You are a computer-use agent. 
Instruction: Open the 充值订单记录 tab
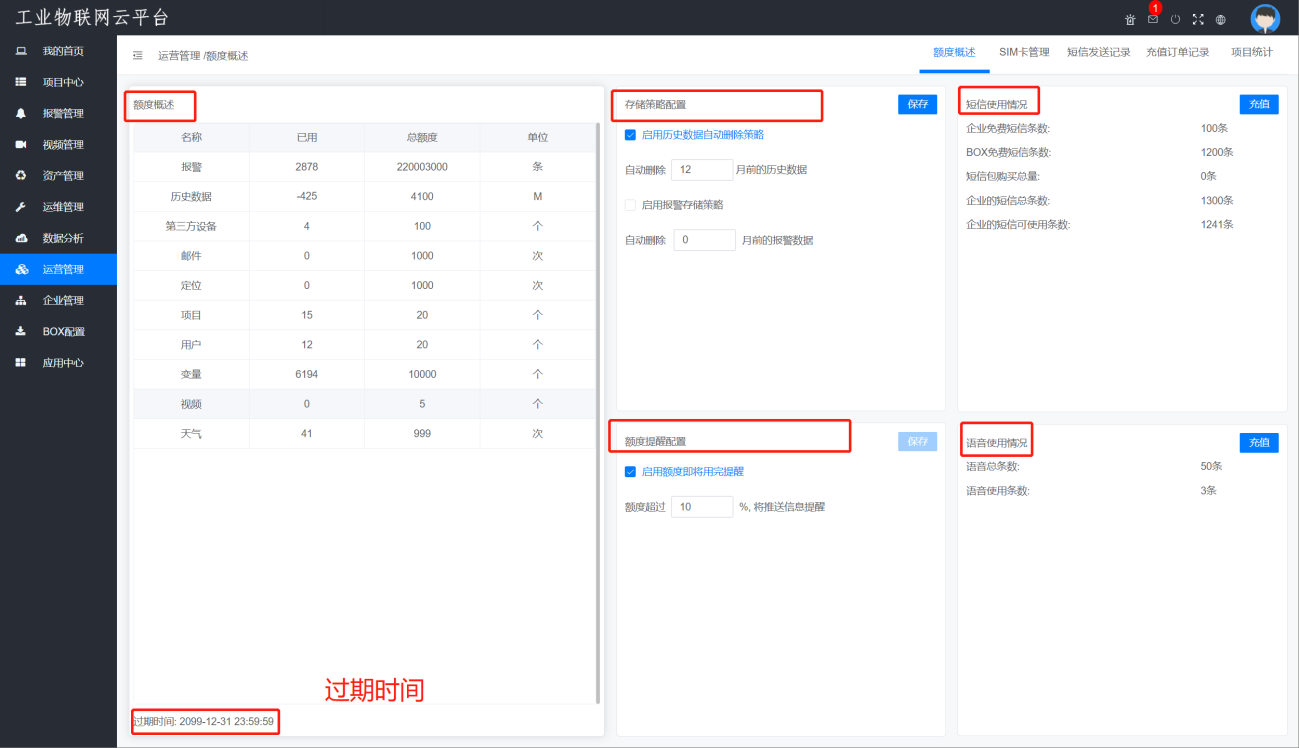point(1177,52)
